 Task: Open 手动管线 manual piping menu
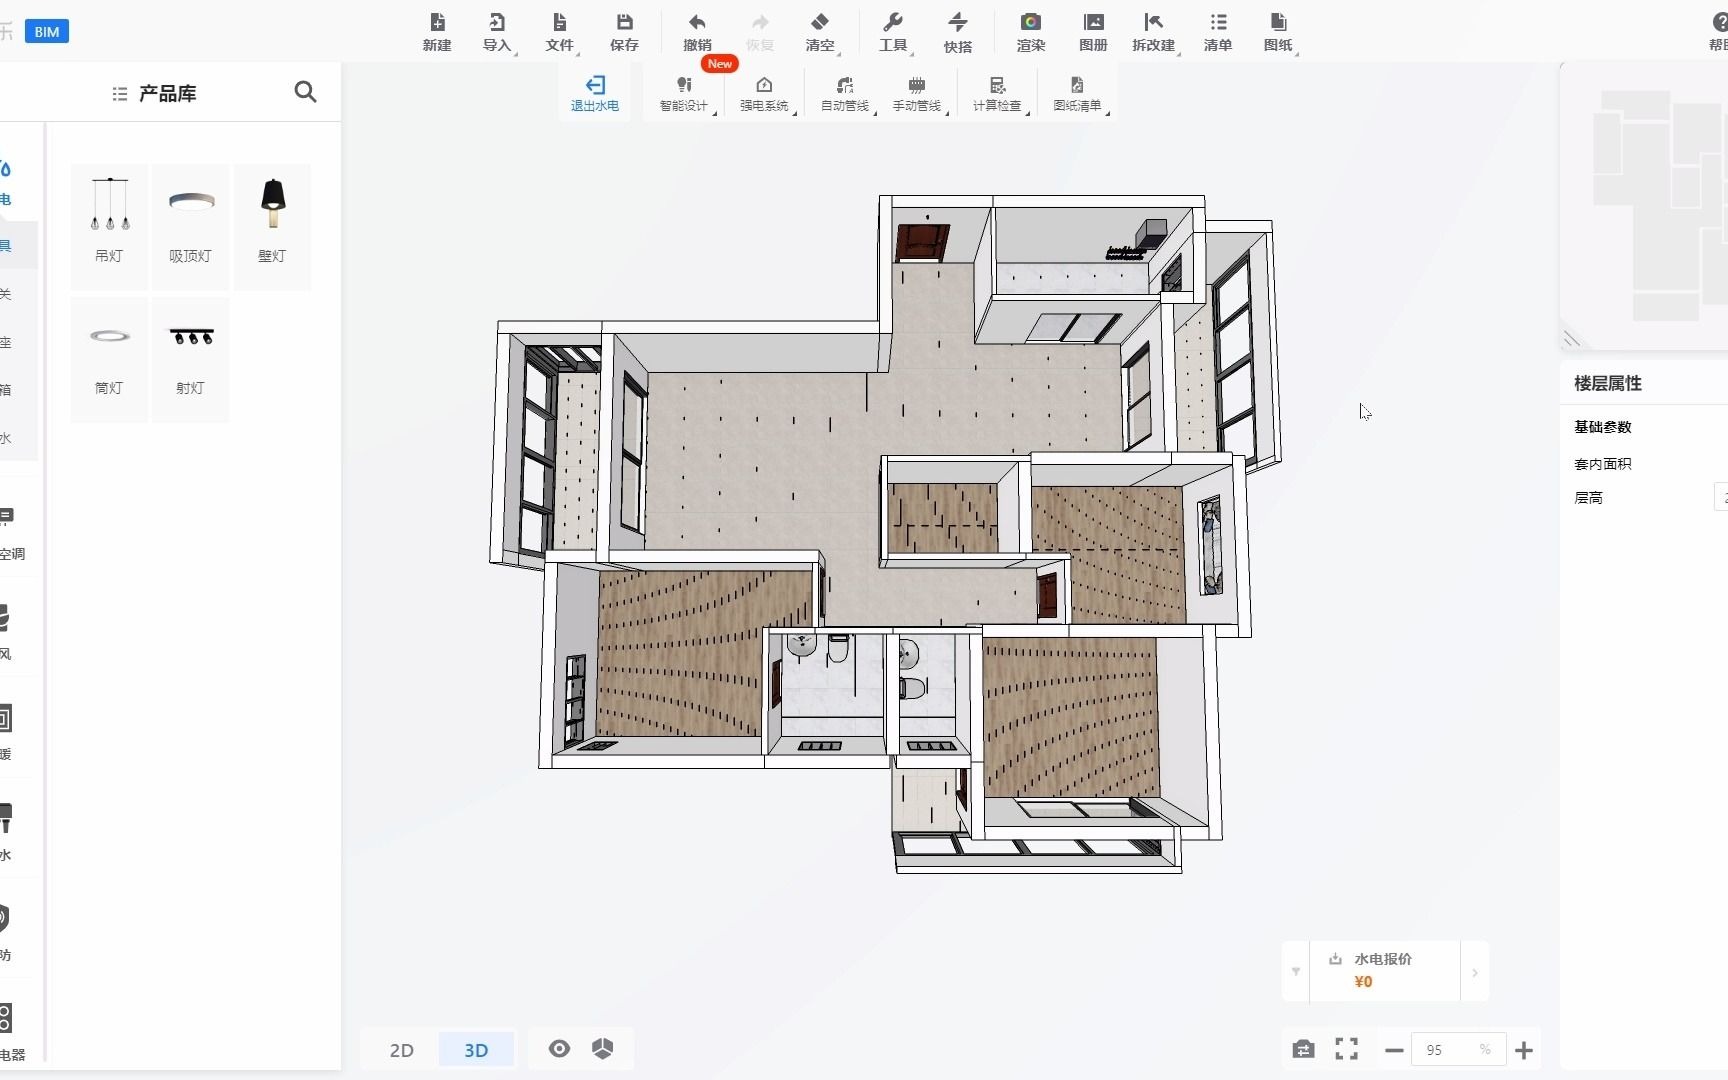click(917, 93)
